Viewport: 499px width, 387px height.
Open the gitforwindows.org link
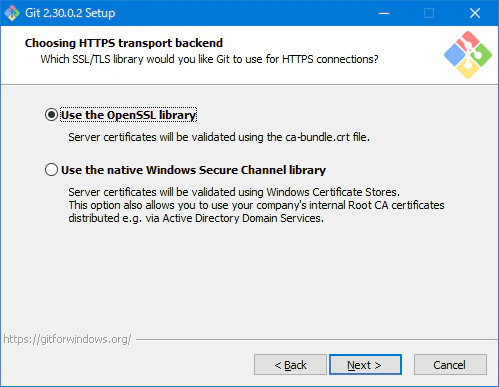click(x=67, y=339)
